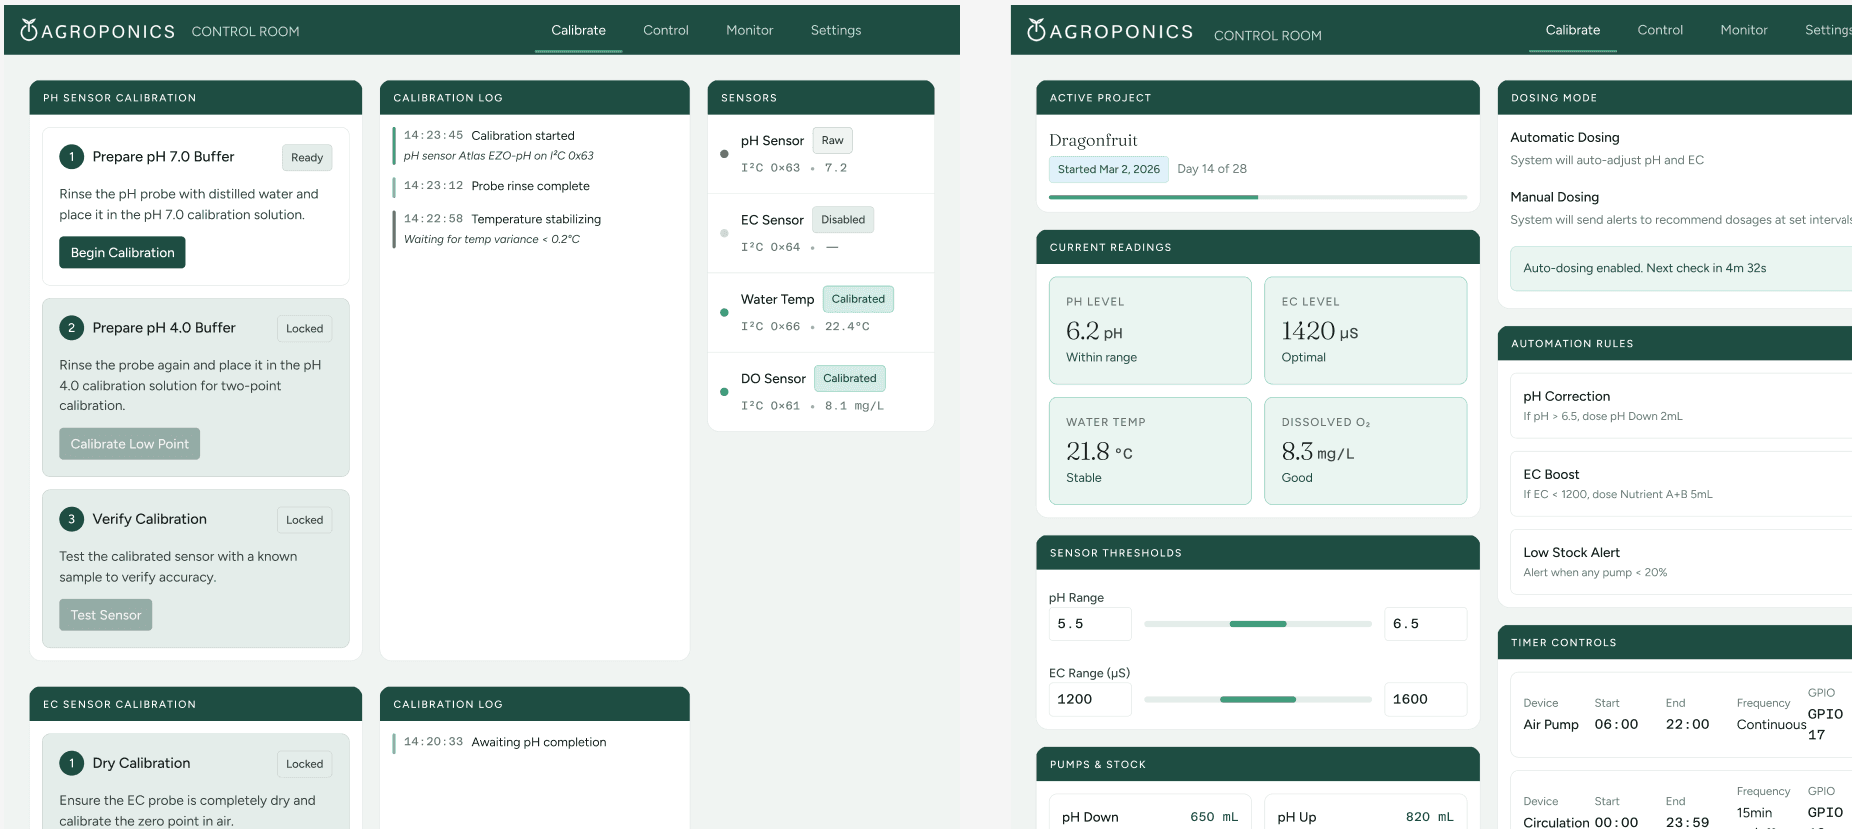Click pH Range minimum field 5.5
This screenshot has height=829, width=1852.
click(x=1090, y=624)
